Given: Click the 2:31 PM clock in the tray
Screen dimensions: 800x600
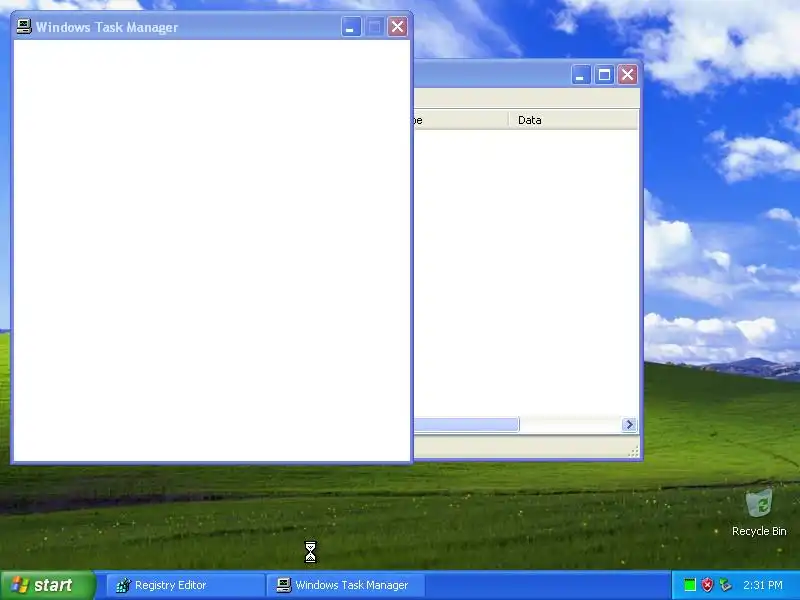Looking at the screenshot, I should [763, 585].
